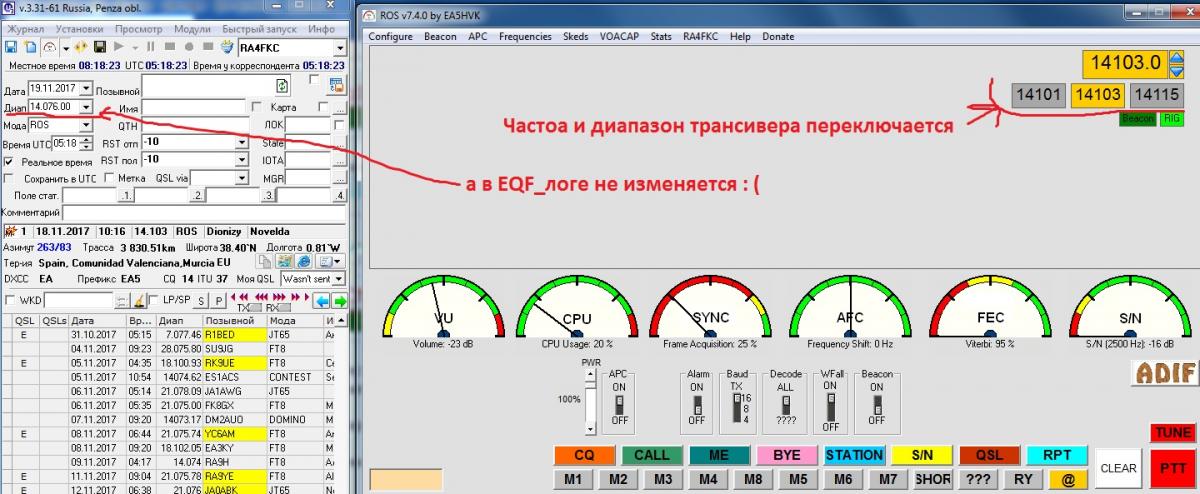Image resolution: width=1200 pixels, height=494 pixels.
Task: Open the VOACAP menu
Action: pos(620,37)
